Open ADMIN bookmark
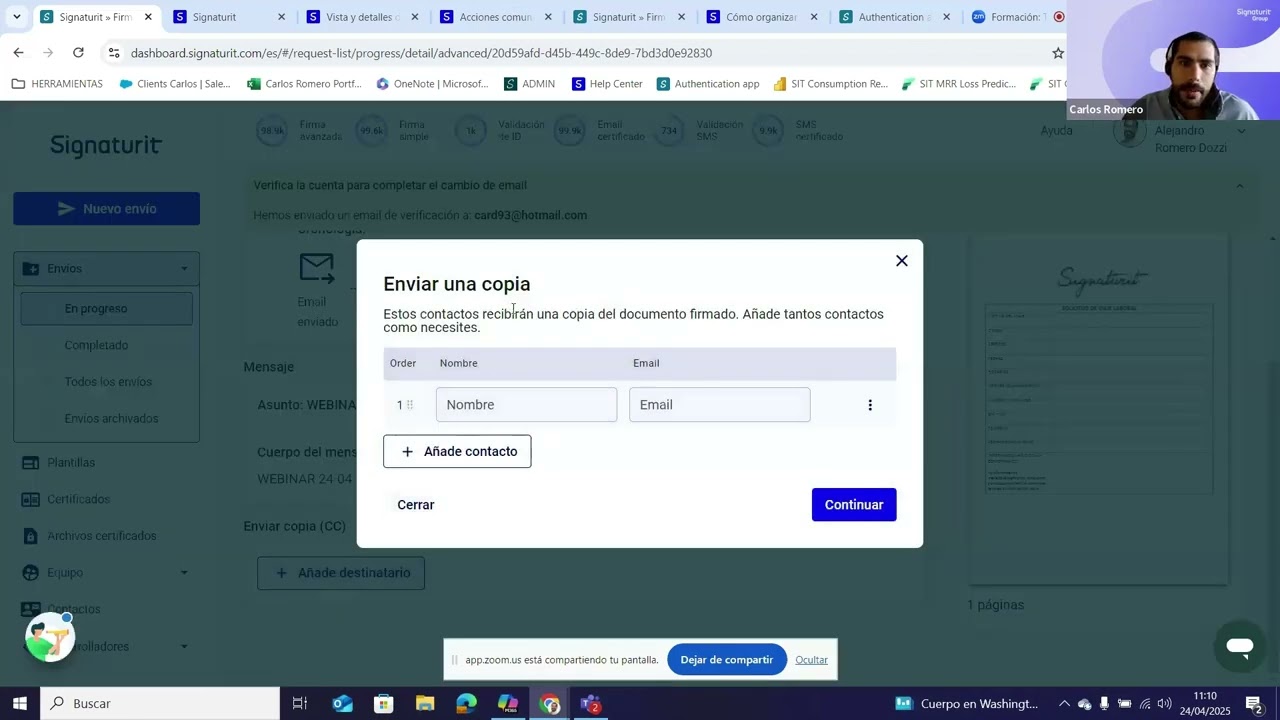 [529, 84]
